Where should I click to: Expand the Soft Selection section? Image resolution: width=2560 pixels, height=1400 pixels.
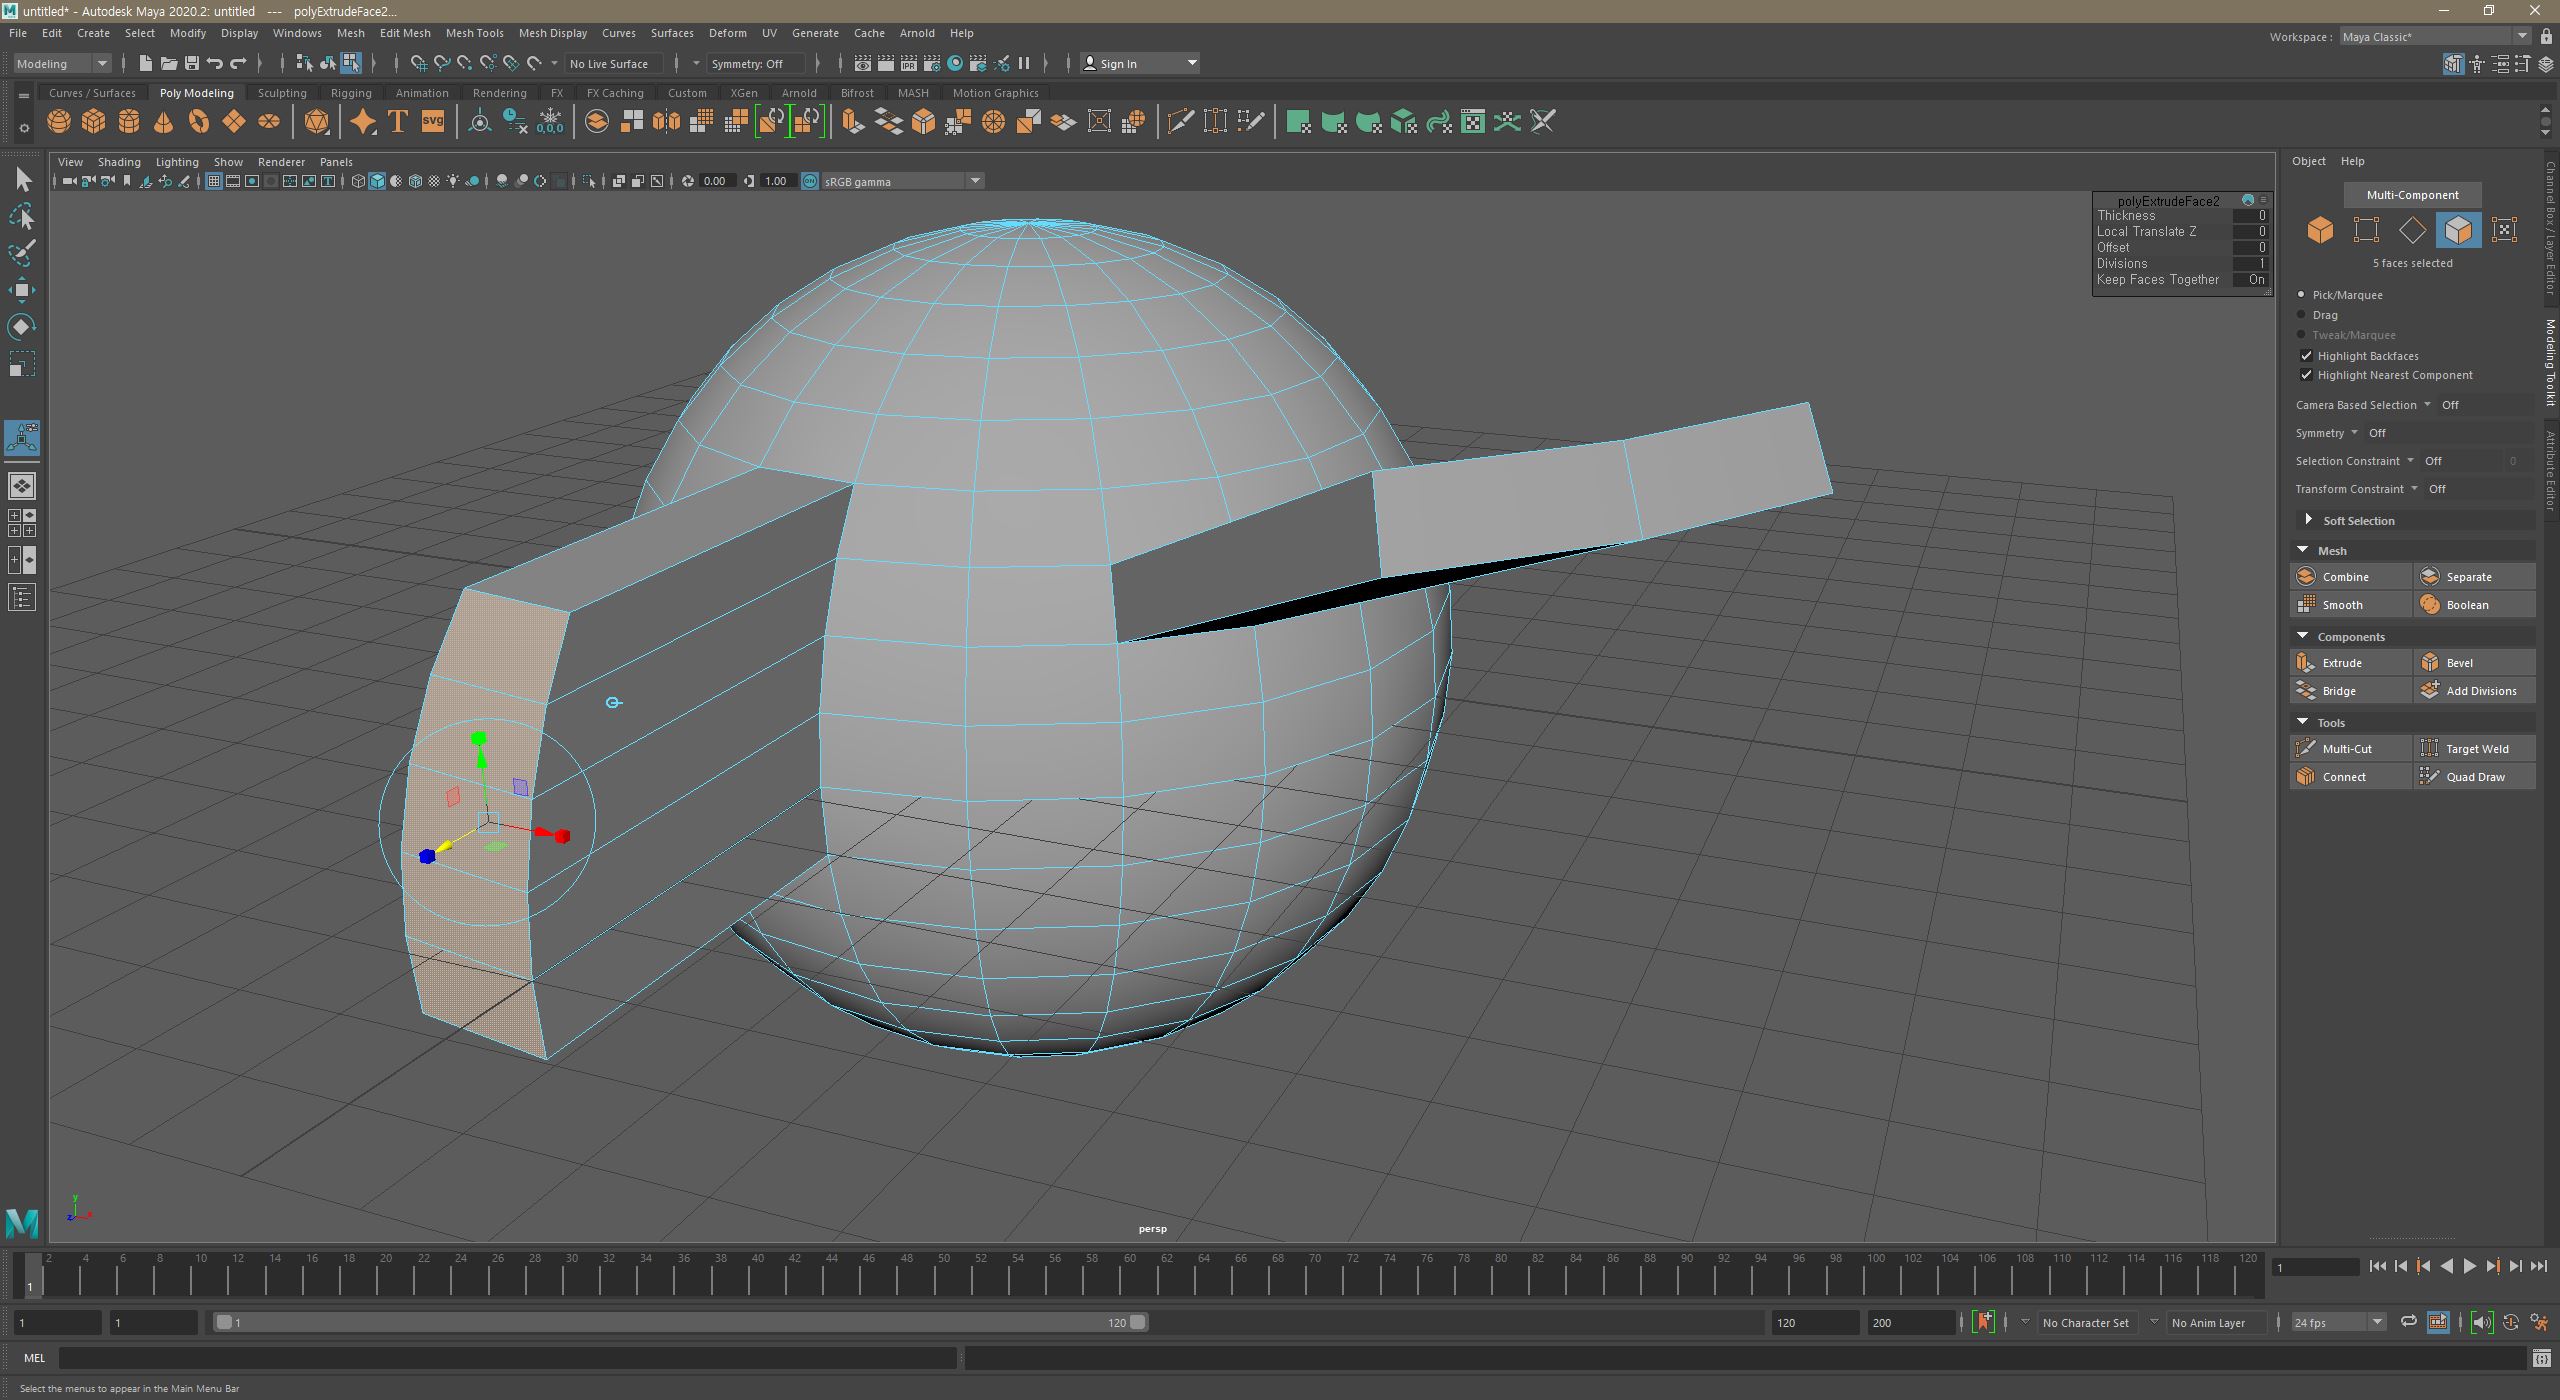(x=2308, y=520)
